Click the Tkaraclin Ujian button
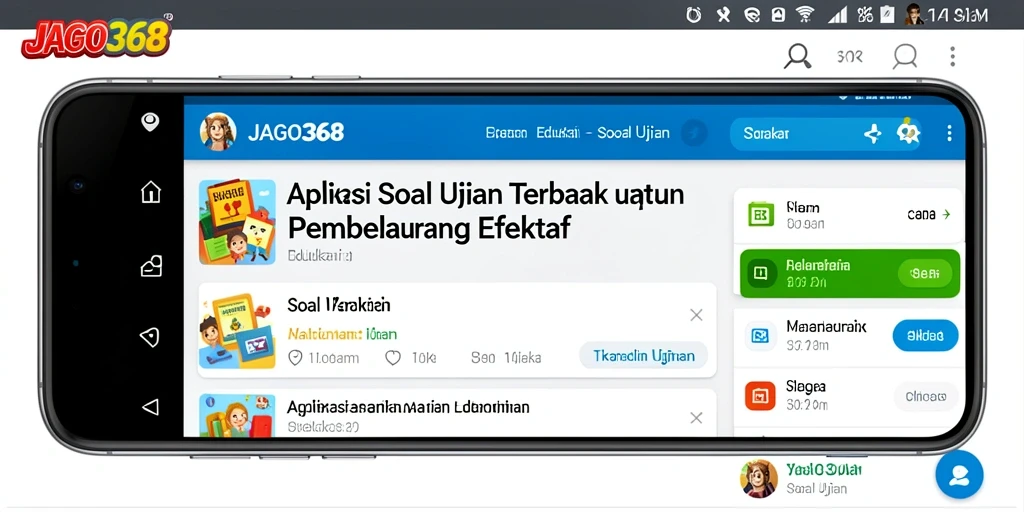This screenshot has height=512, width=1024. pyautogui.click(x=643, y=356)
